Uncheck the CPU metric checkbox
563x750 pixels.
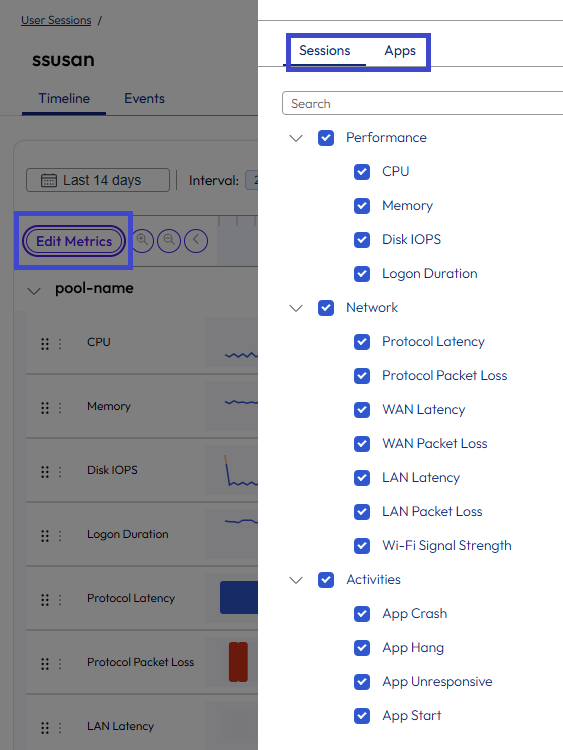pos(362,172)
